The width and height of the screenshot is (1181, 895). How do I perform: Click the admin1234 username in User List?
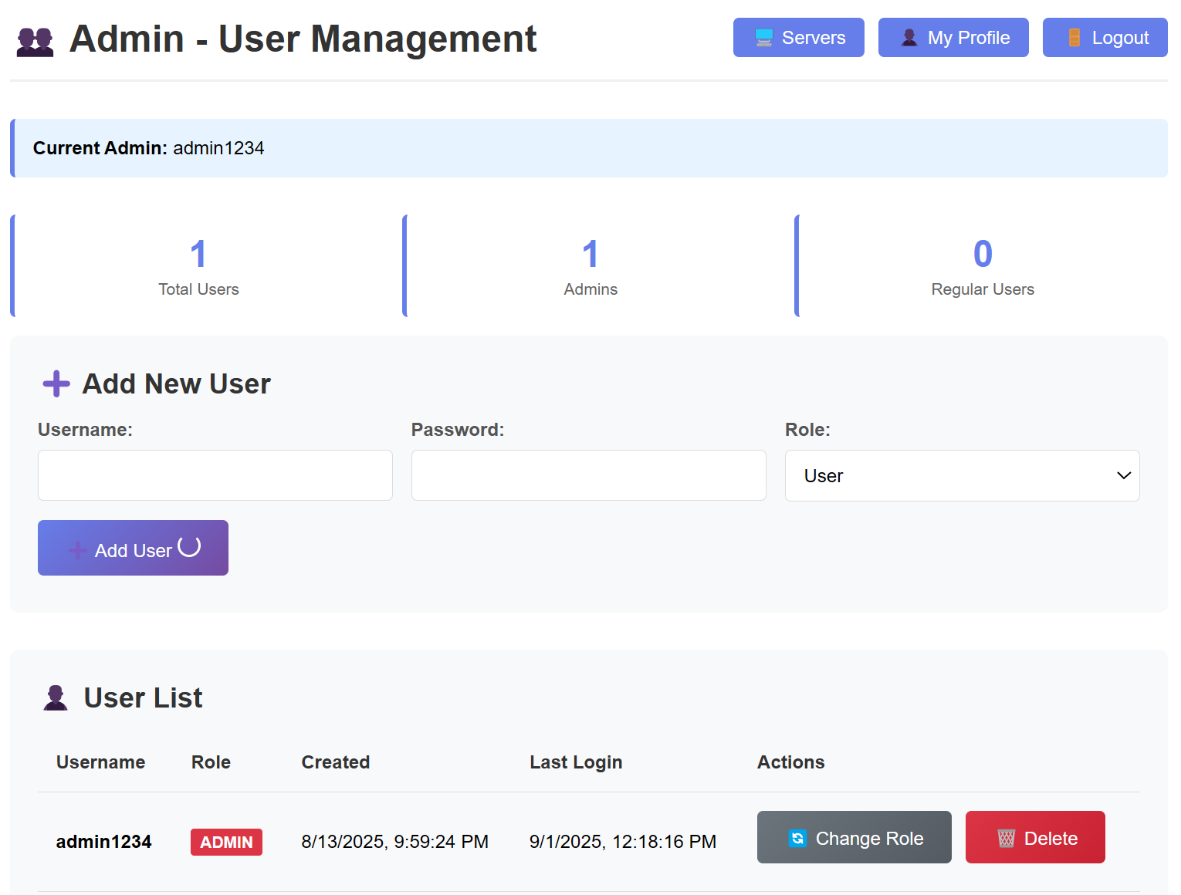coord(104,842)
